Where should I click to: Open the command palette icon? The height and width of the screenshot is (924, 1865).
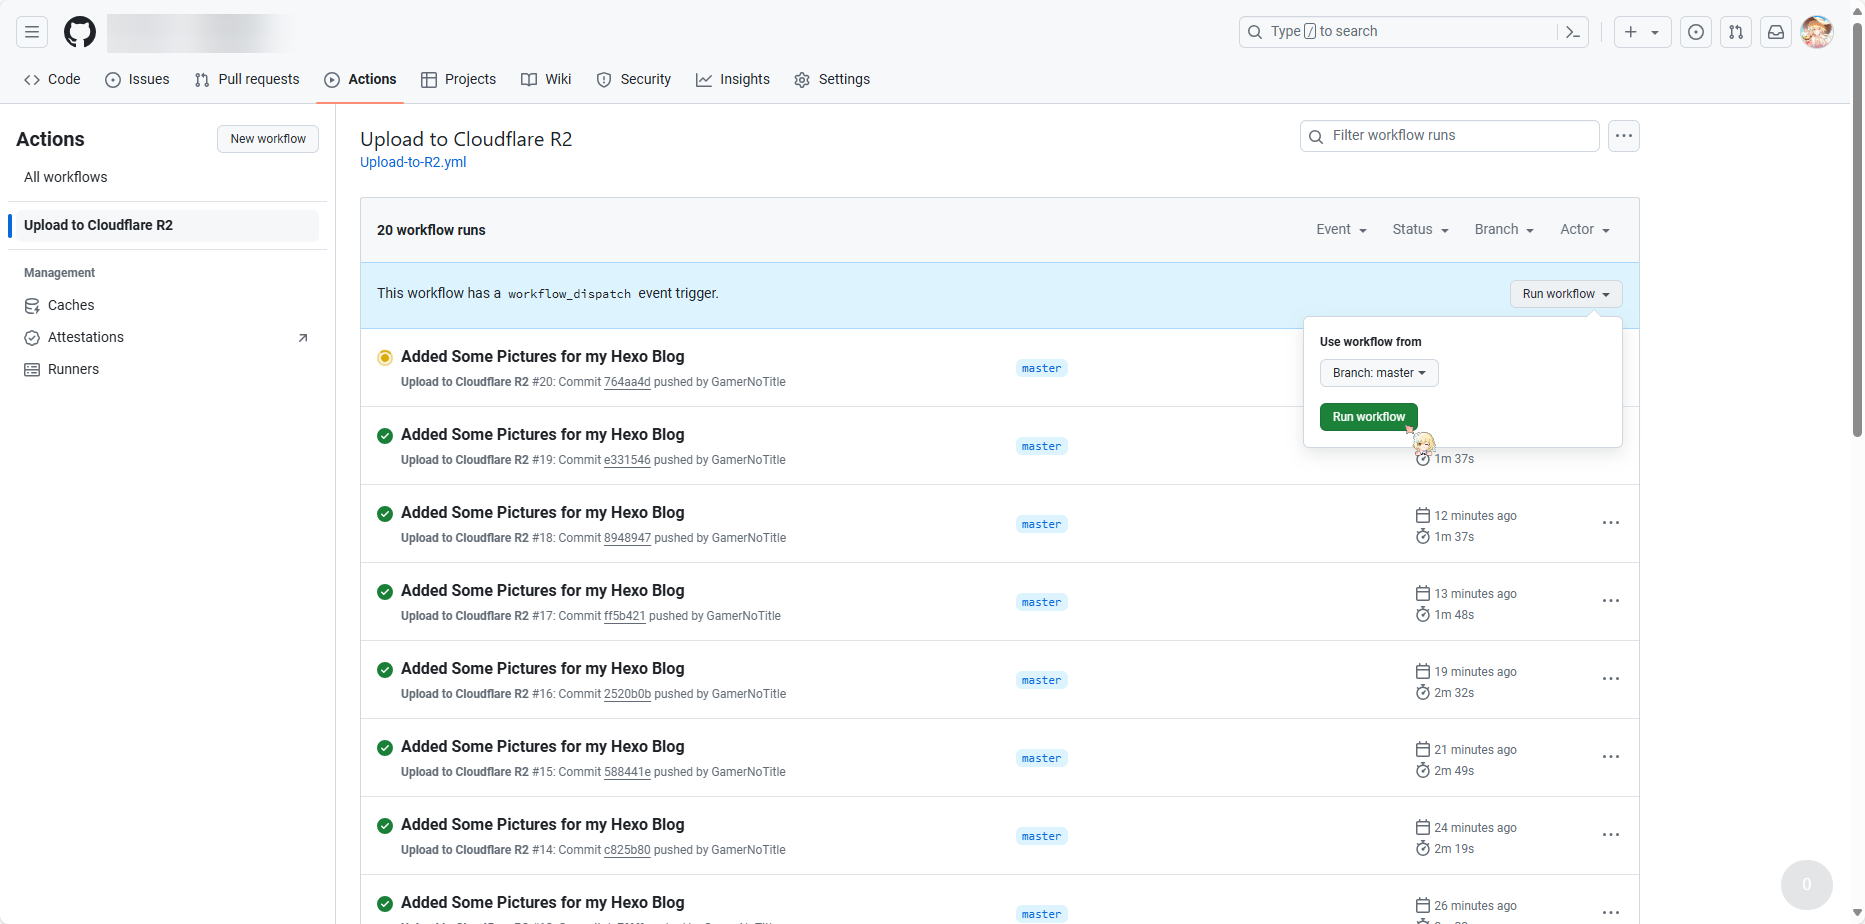[x=1572, y=32]
